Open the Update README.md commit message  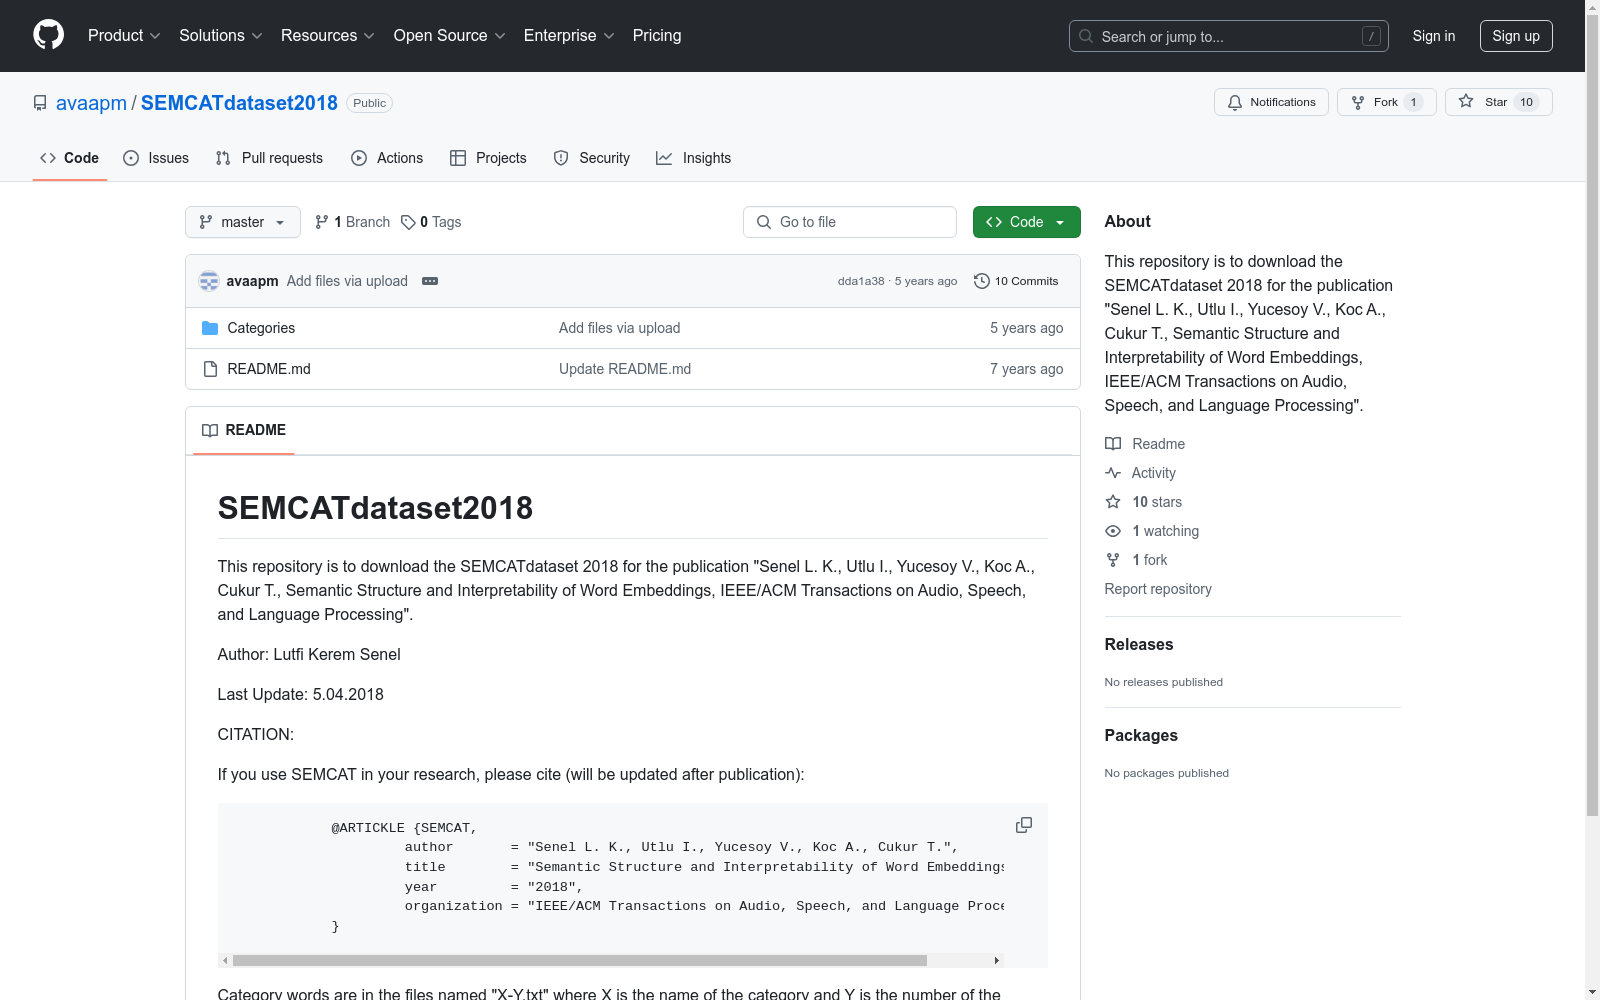click(625, 369)
